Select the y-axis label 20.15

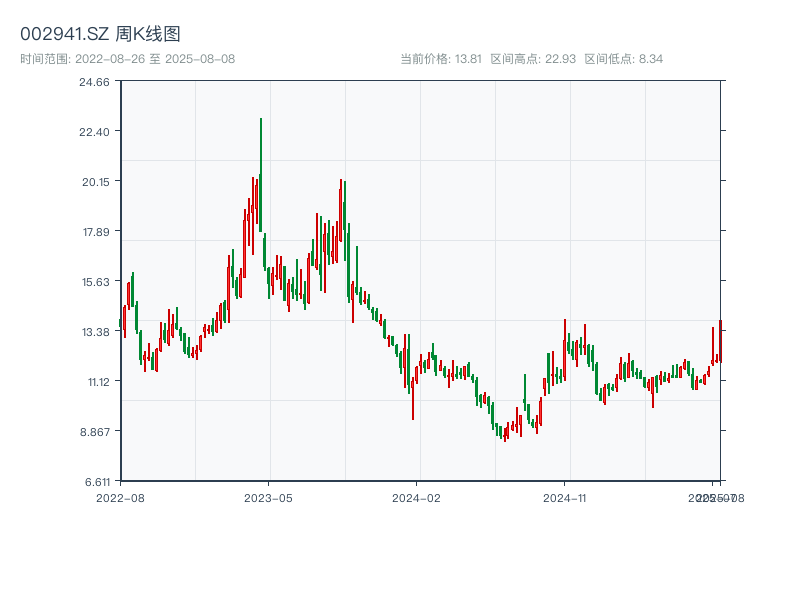point(95,182)
